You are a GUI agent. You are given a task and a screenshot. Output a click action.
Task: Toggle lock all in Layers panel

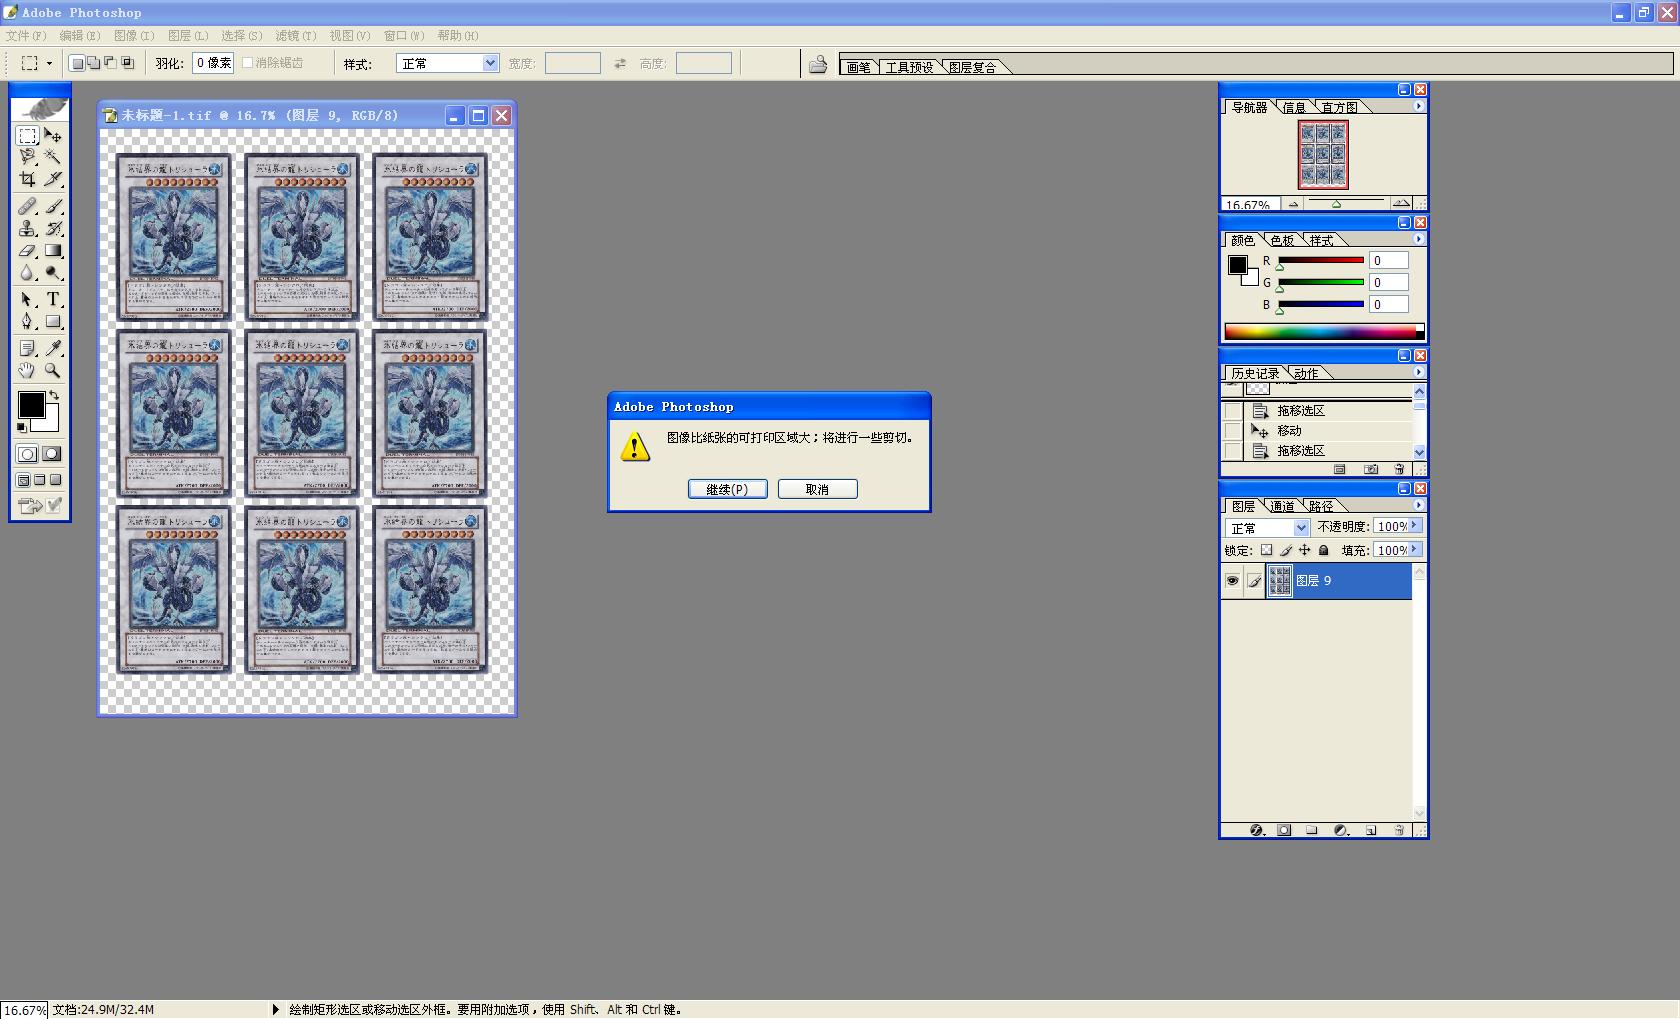pyautogui.click(x=1324, y=550)
